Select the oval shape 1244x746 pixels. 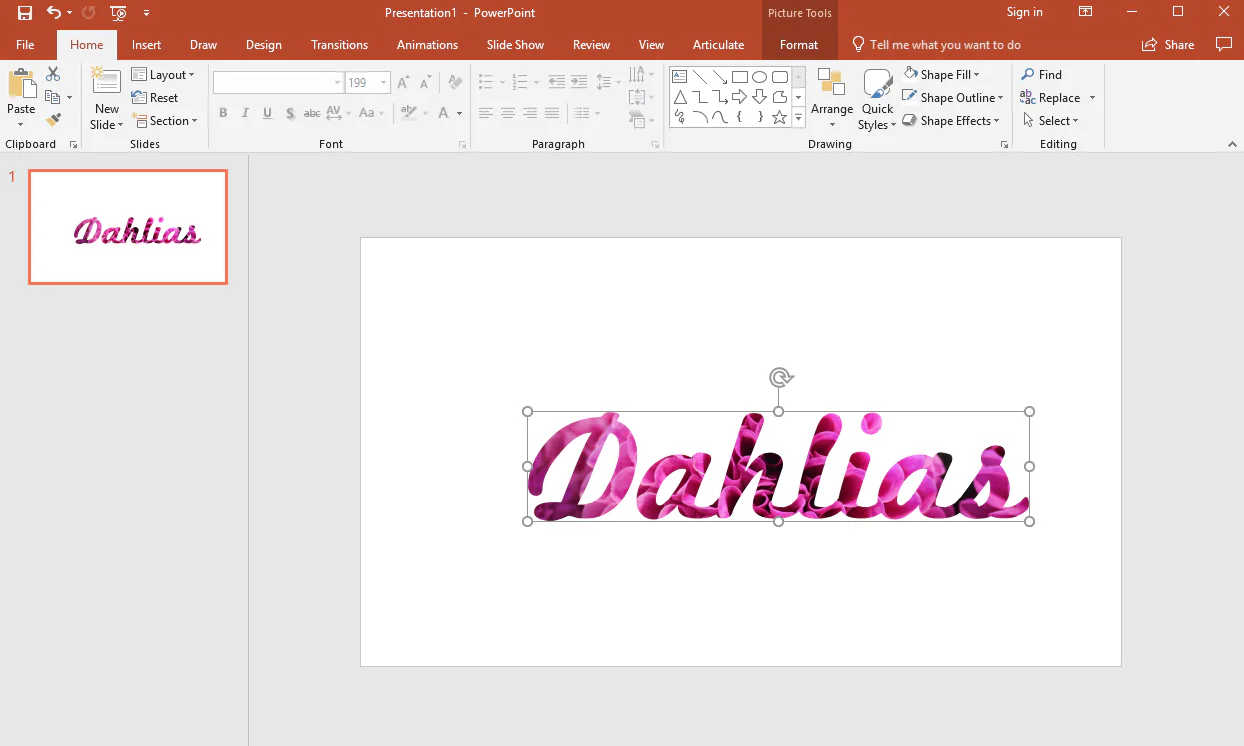click(760, 77)
